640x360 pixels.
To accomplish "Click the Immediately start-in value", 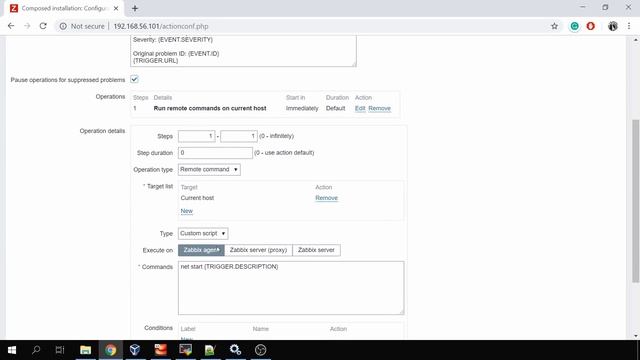I will click(x=302, y=108).
